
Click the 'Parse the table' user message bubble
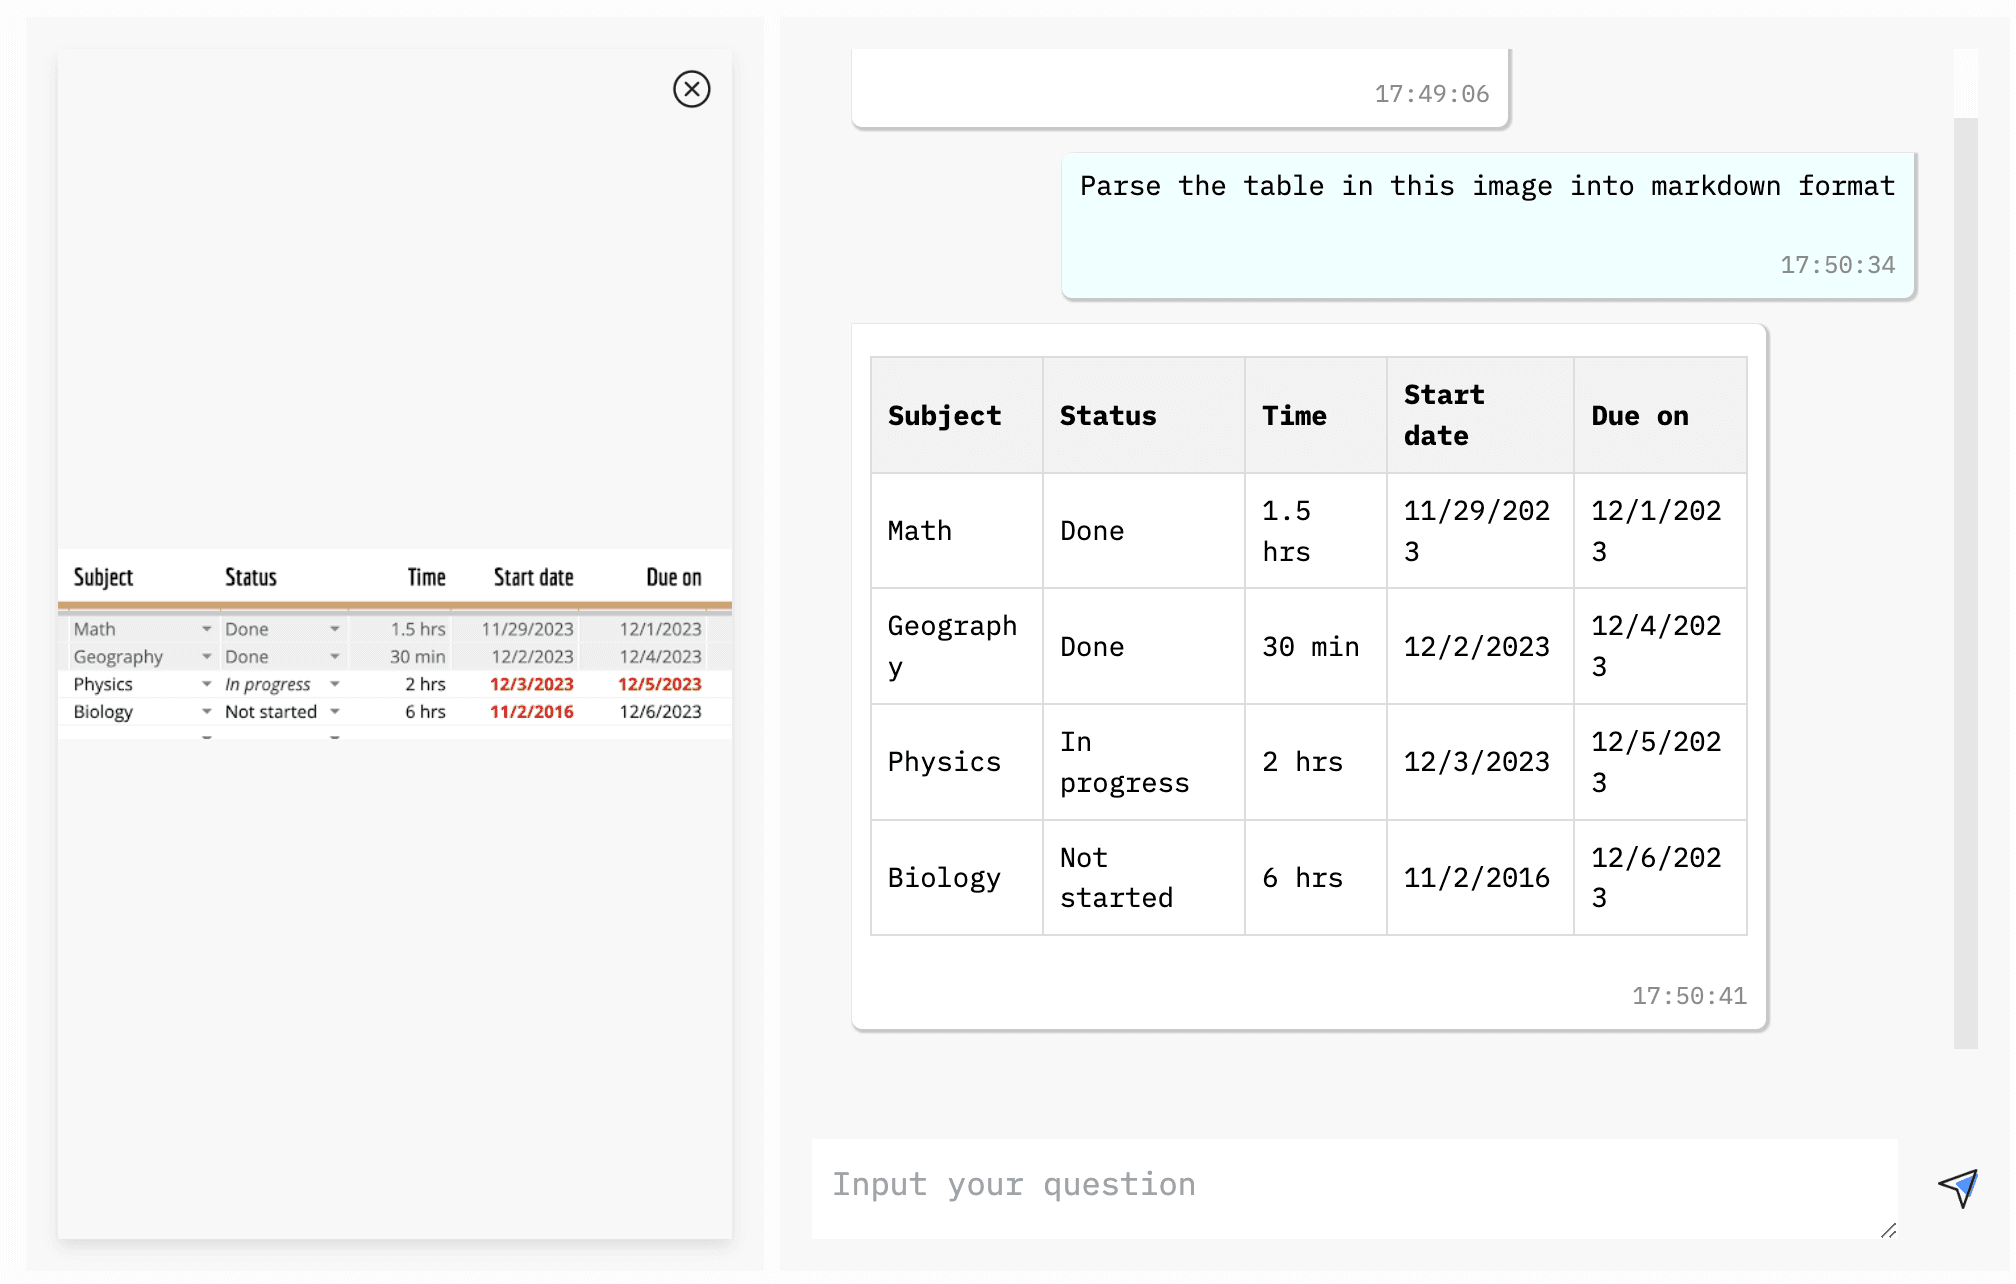coord(1487,225)
